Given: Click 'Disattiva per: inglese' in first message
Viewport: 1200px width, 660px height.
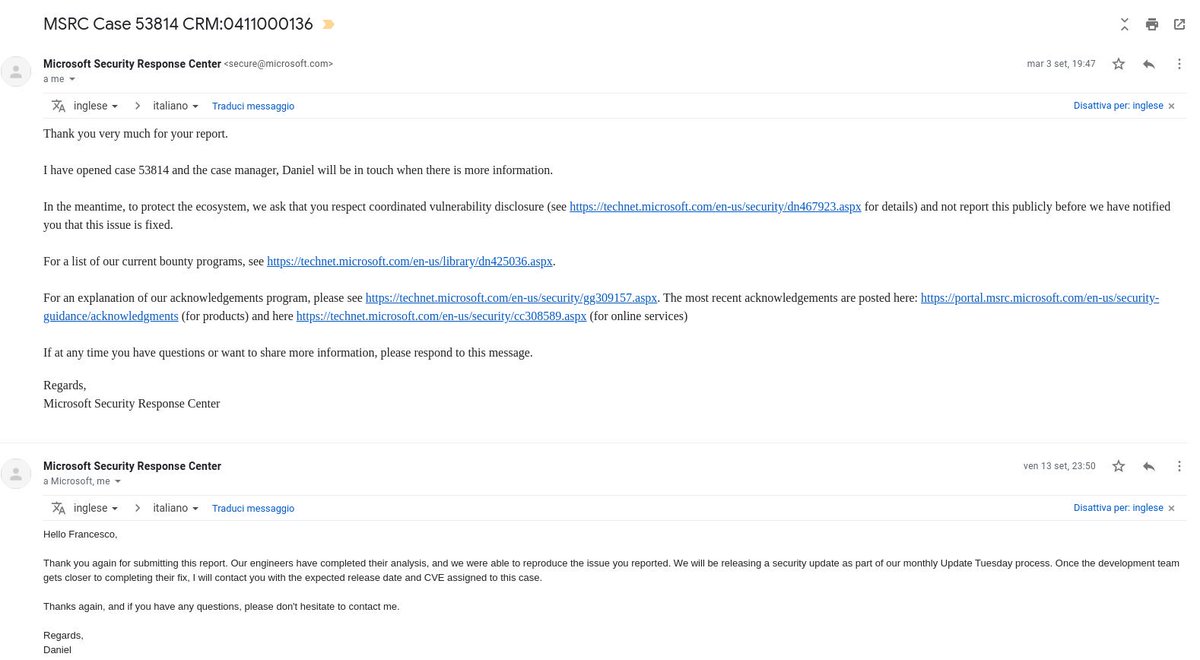Looking at the screenshot, I should coord(1118,106).
